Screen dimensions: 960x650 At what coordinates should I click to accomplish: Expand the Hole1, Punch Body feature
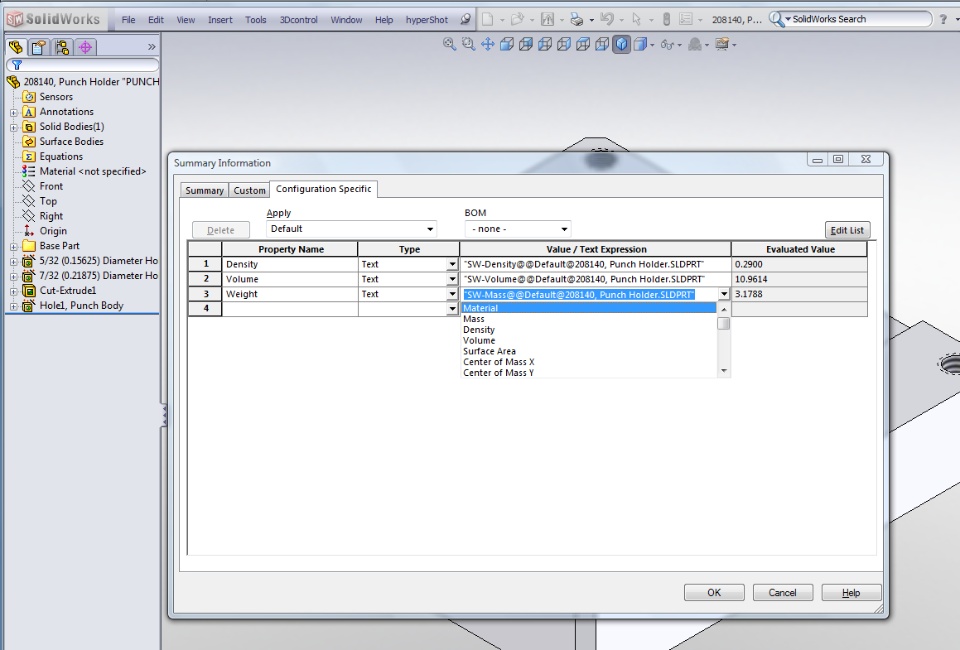pos(13,307)
